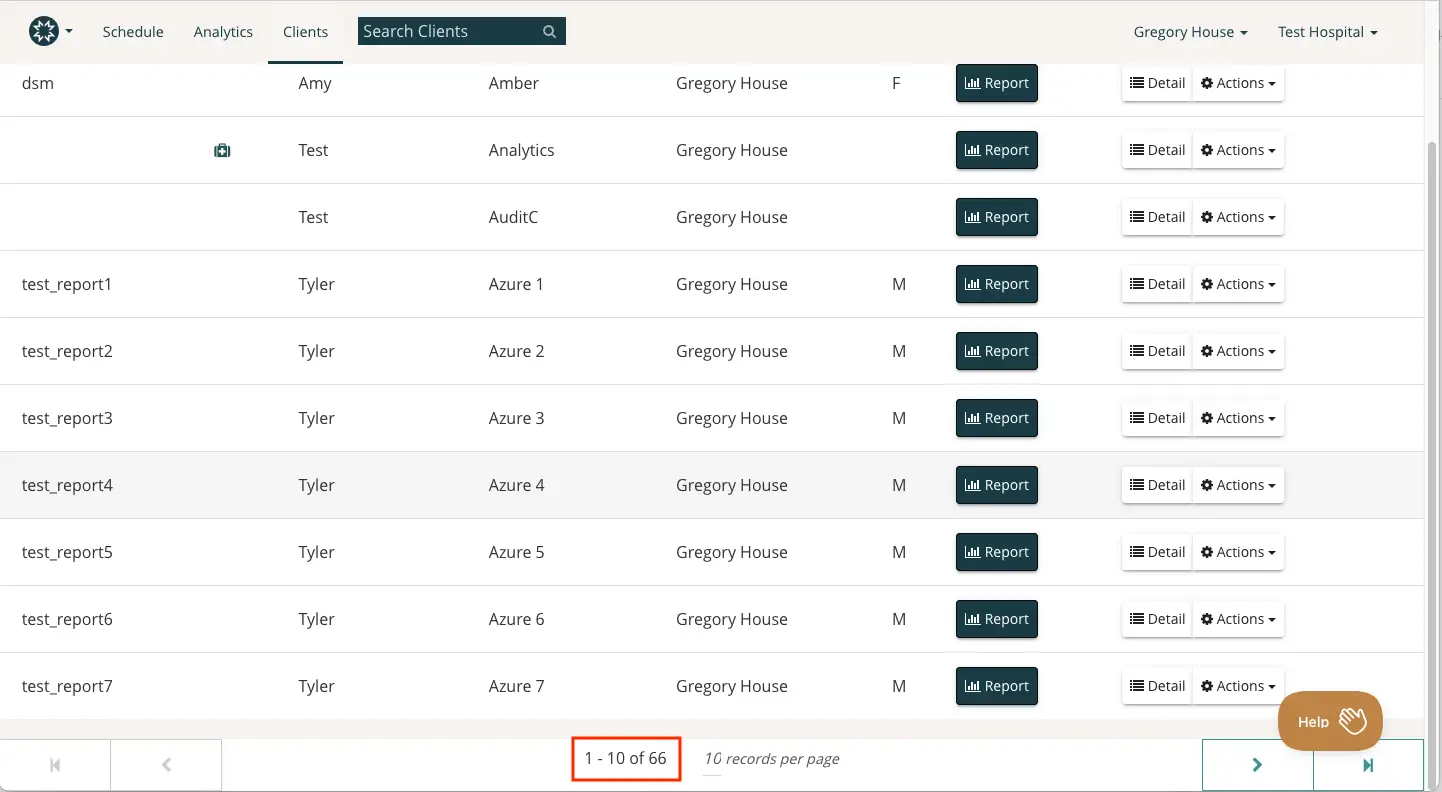Image resolution: width=1442 pixels, height=792 pixels.
Task: Expand the Test Hospital dropdown
Action: [1328, 31]
